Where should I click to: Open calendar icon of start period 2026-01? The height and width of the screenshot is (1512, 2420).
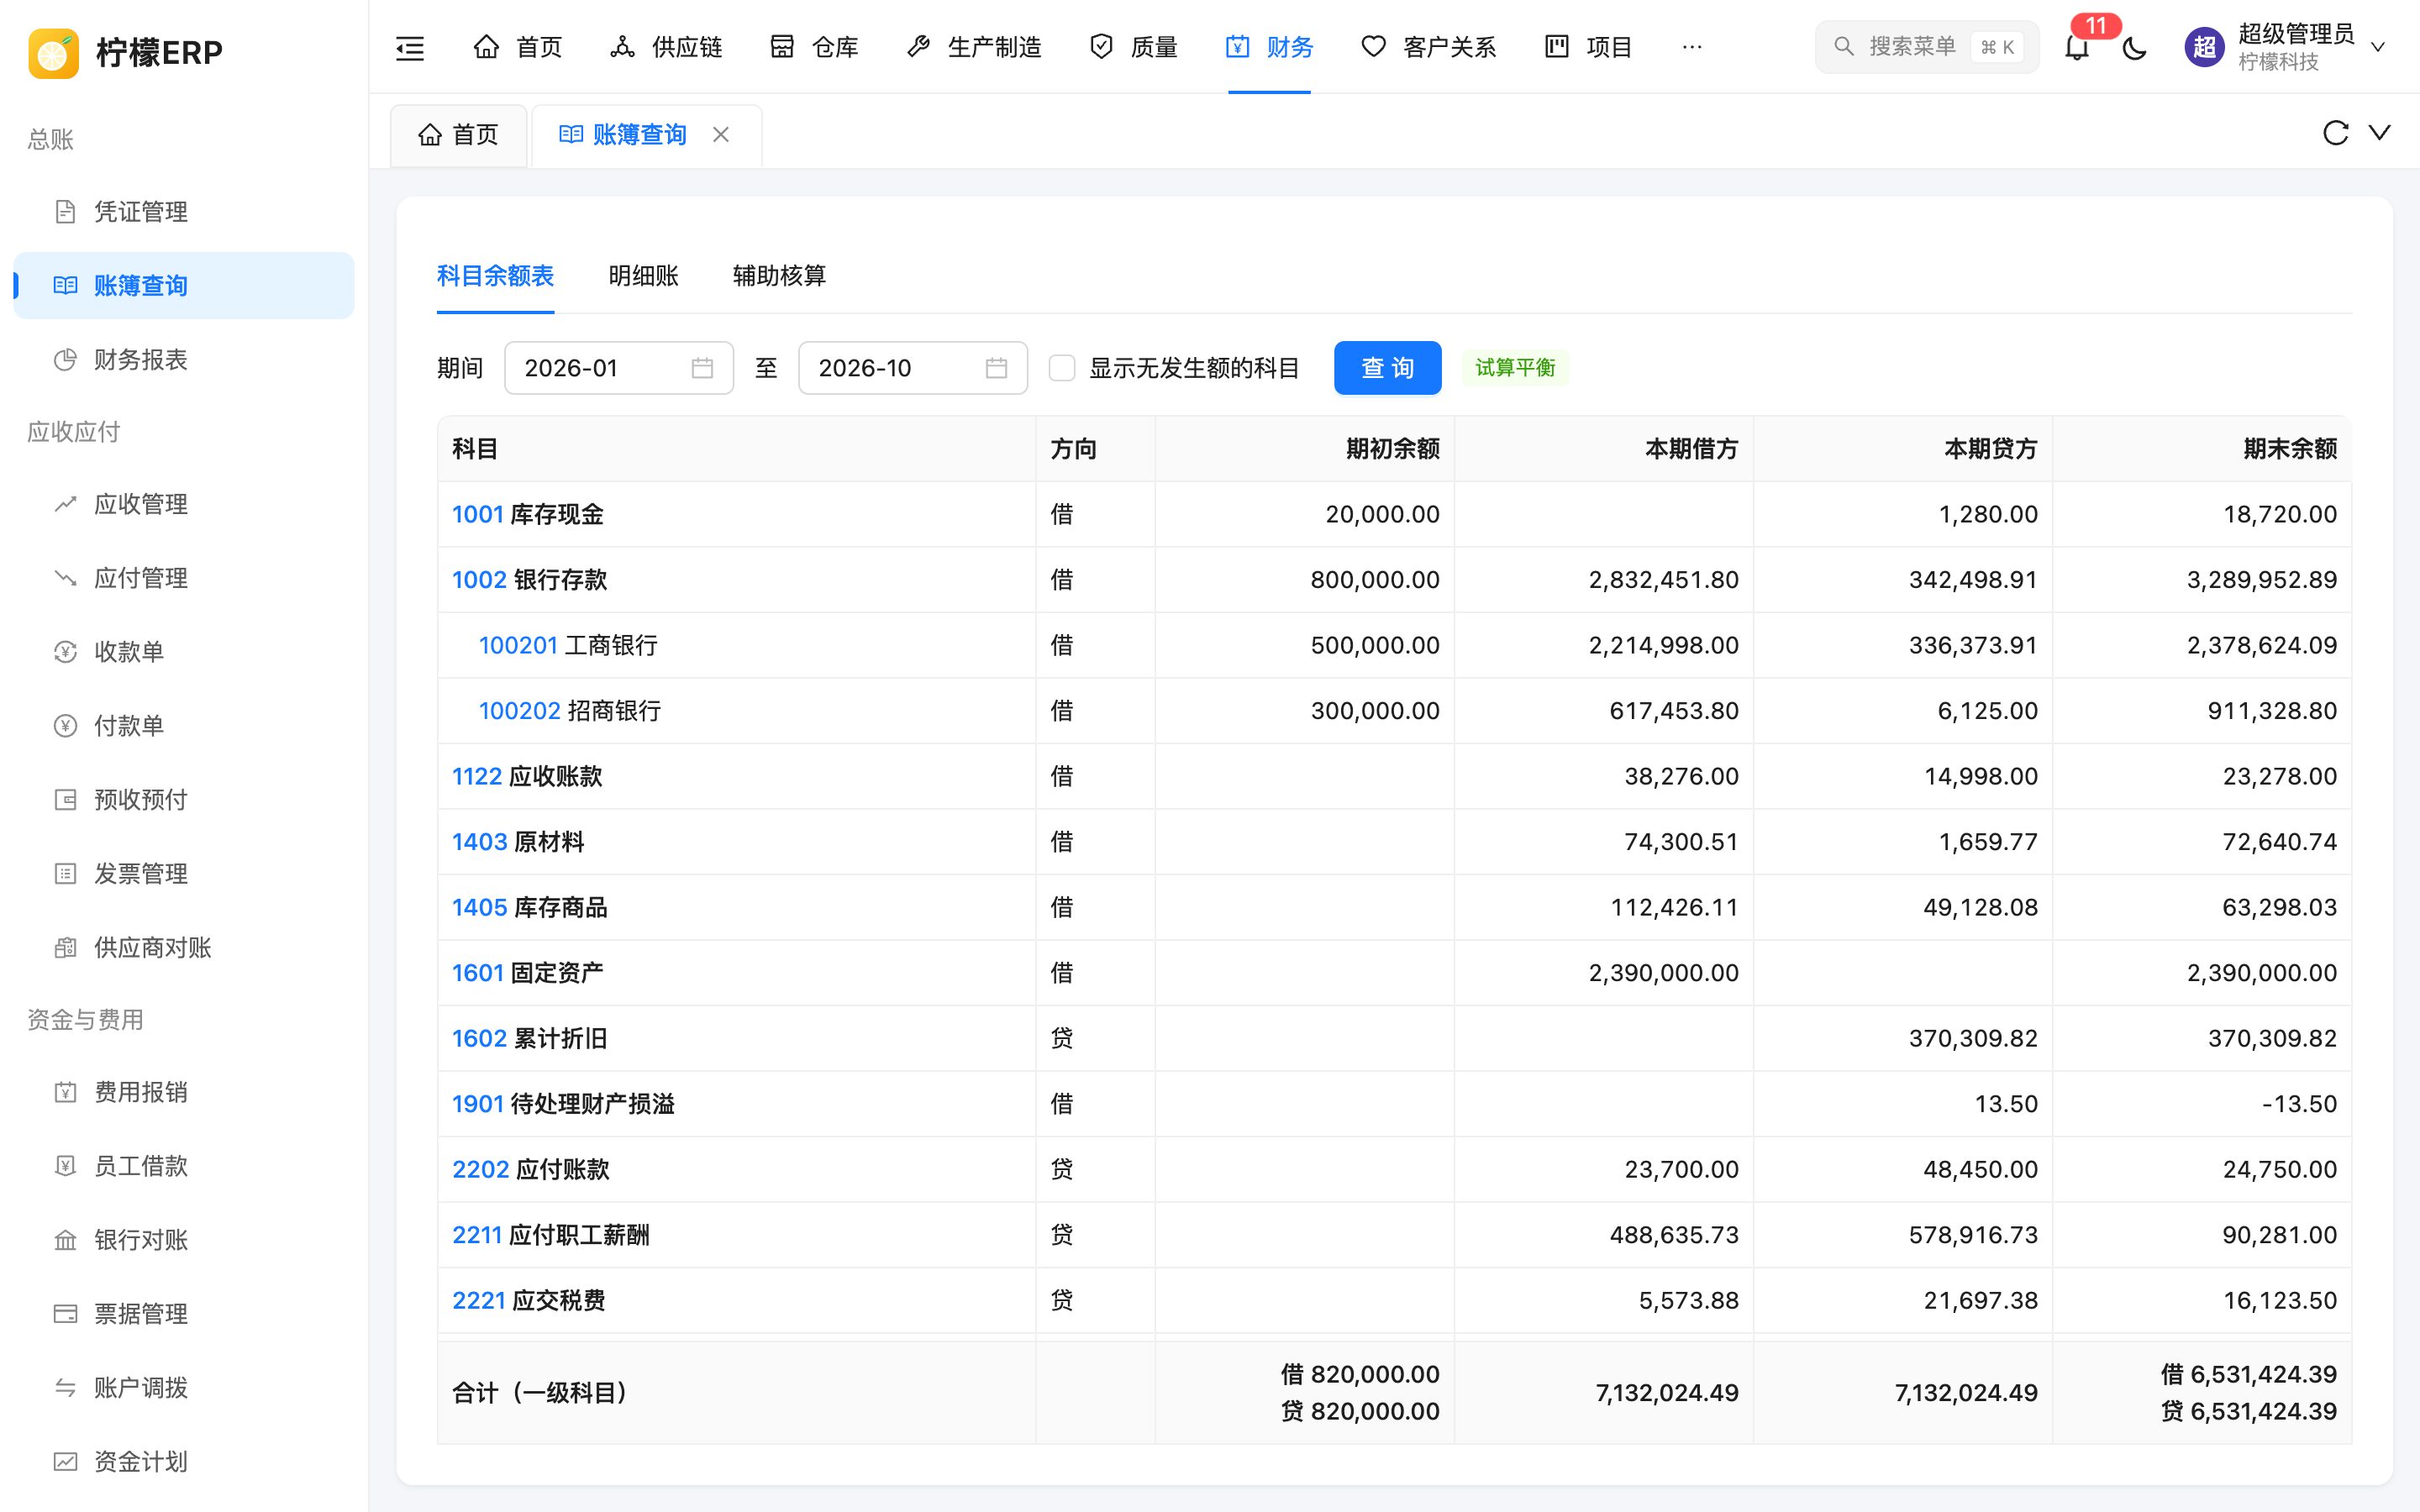702,368
